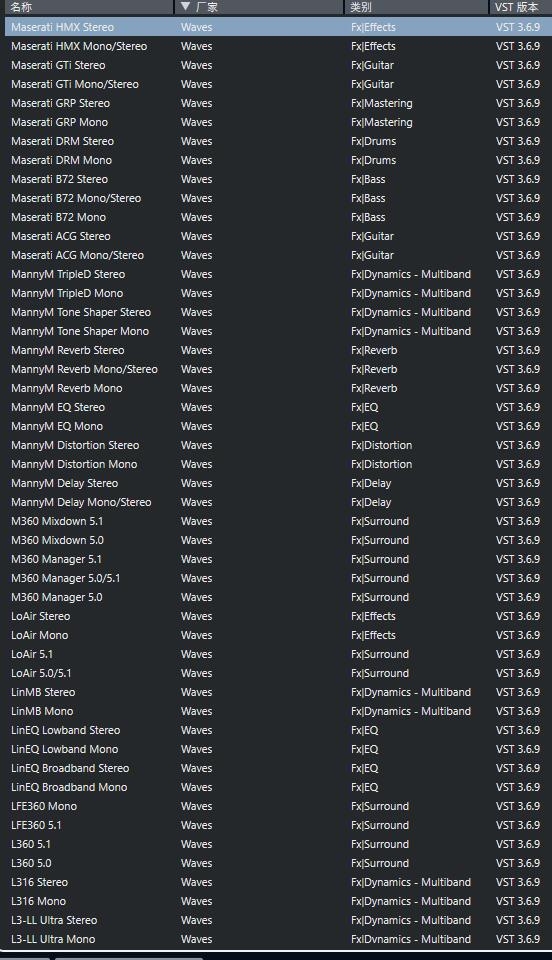Pick MannyM Reverb Mono/Stereo entry
The image size is (552, 960).
click(x=278, y=369)
